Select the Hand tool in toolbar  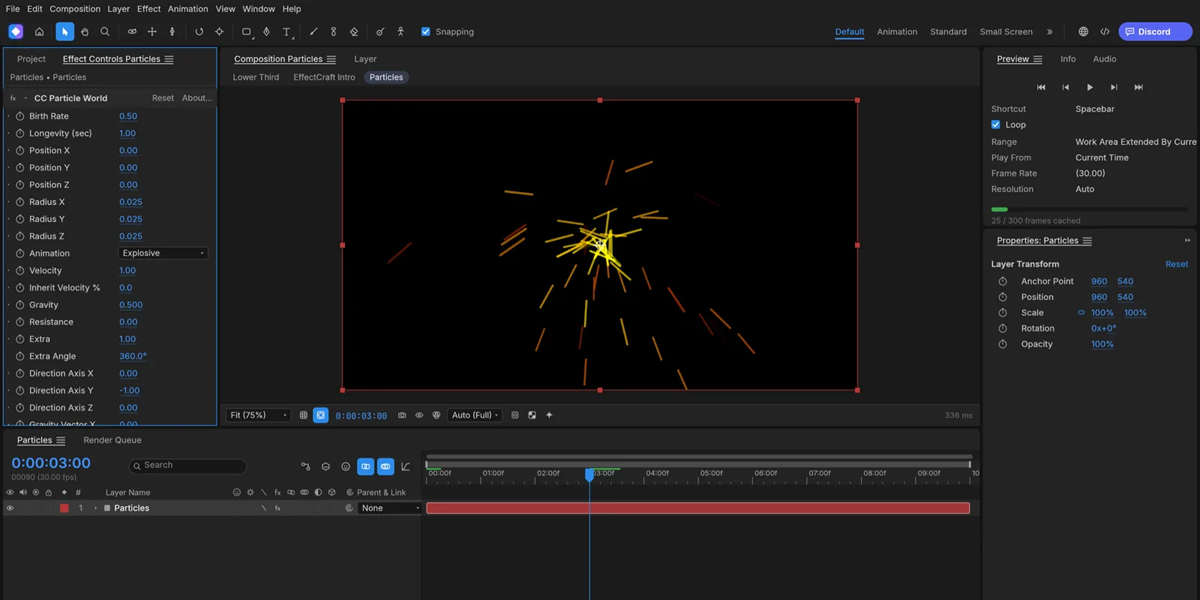85,32
